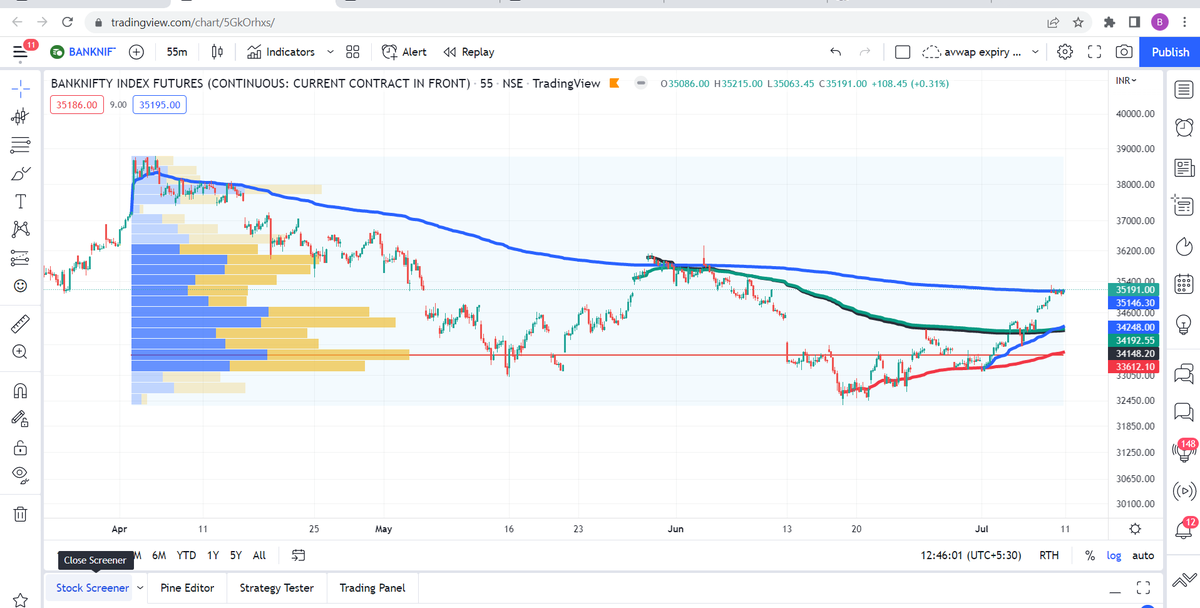Open My Ideas lightbulb panel
This screenshot has height=608, width=1200.
tap(1184, 323)
